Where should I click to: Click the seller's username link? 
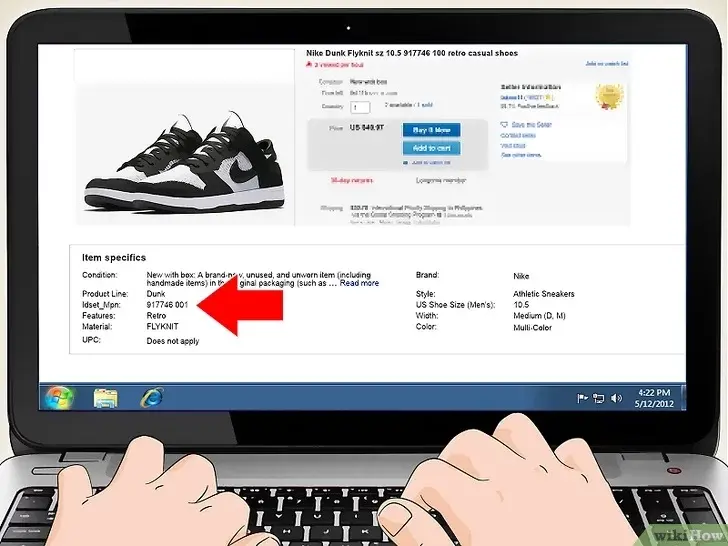[x=511, y=96]
